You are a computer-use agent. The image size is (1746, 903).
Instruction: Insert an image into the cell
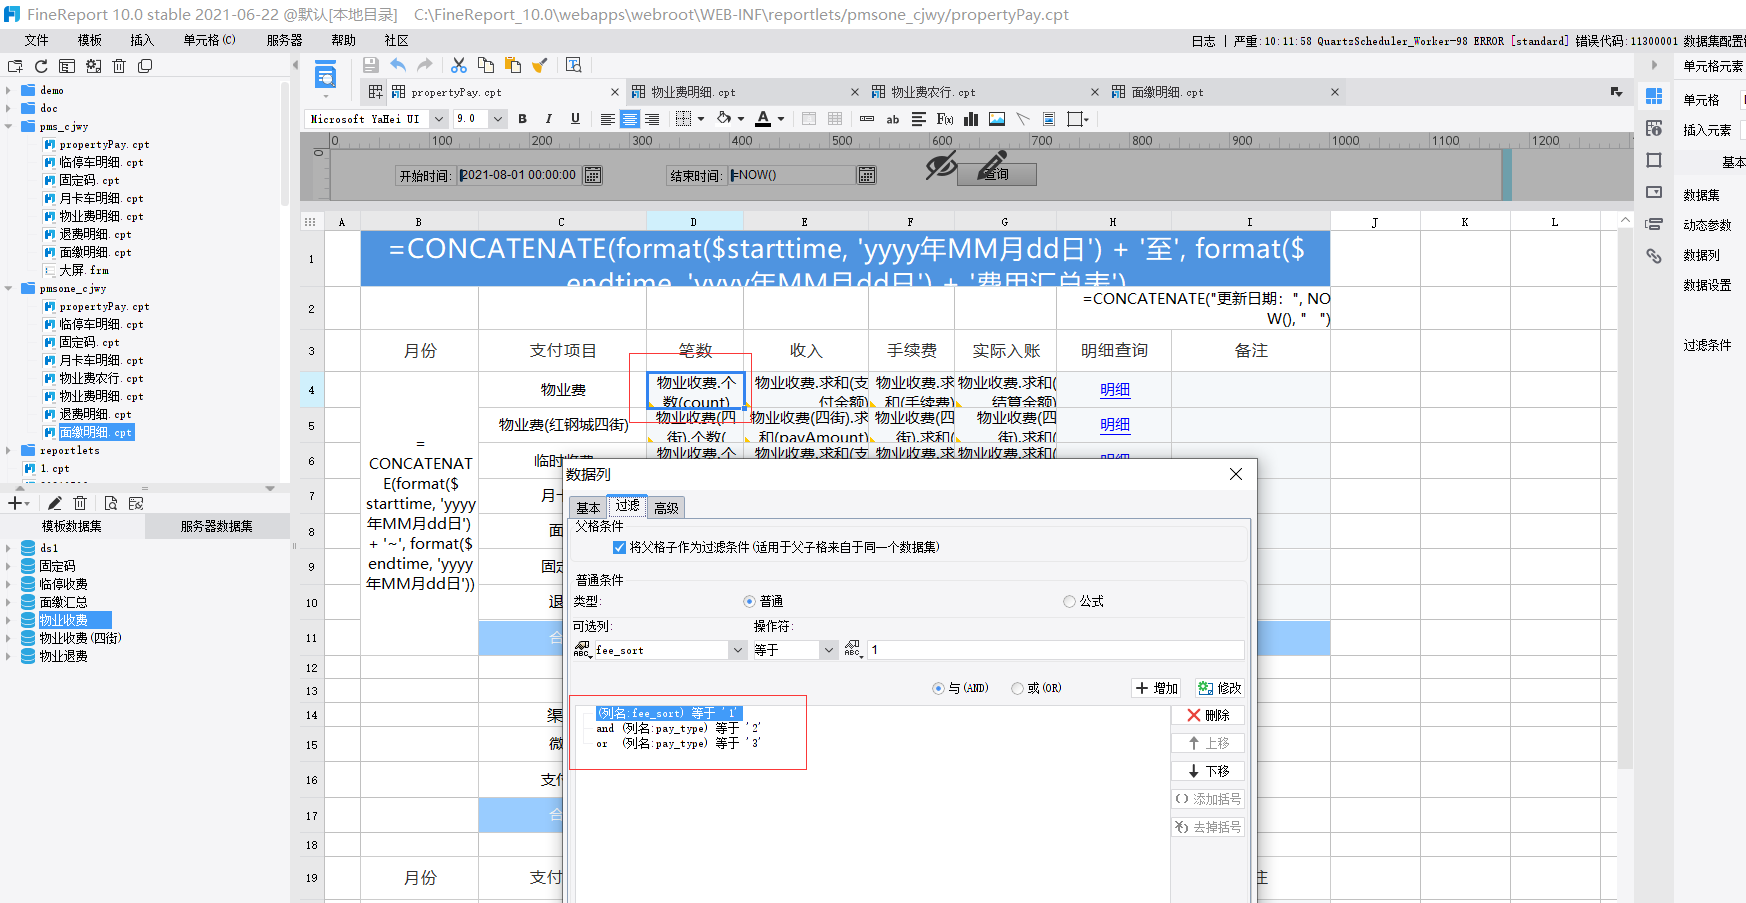(x=997, y=119)
